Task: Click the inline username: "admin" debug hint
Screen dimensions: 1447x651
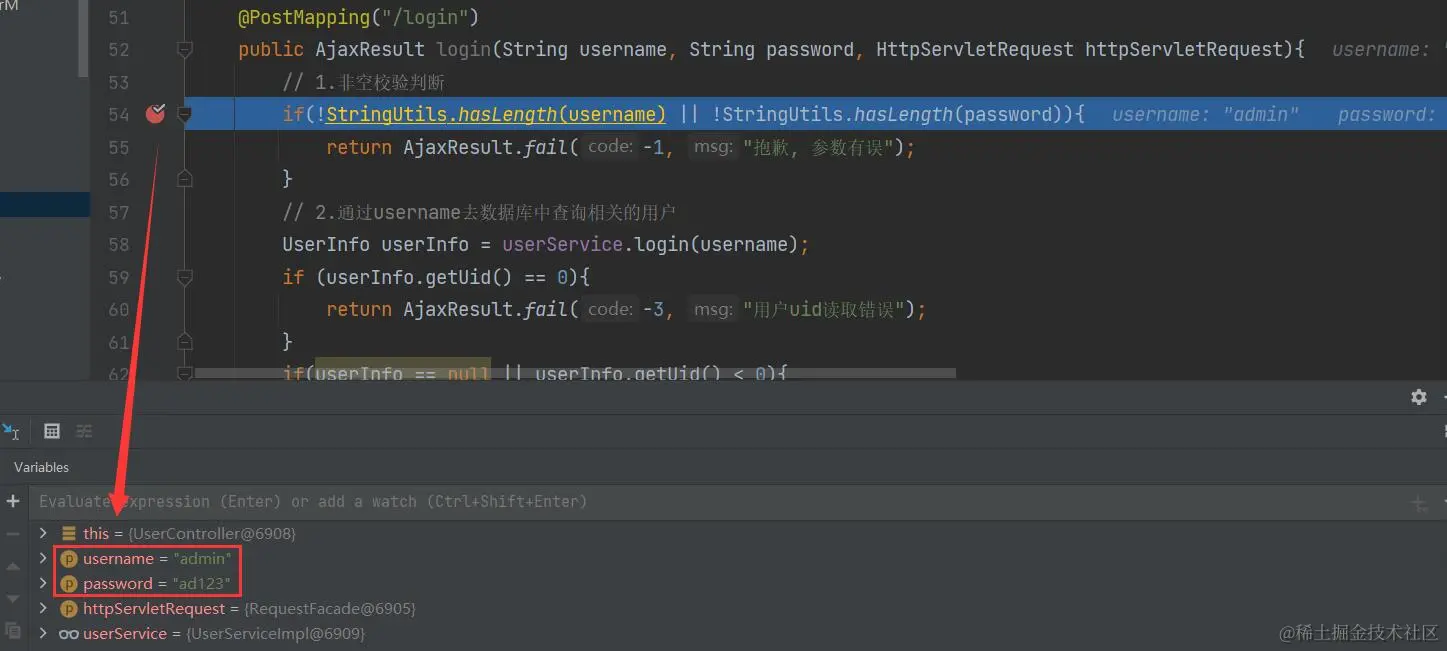Action: click(x=1205, y=114)
